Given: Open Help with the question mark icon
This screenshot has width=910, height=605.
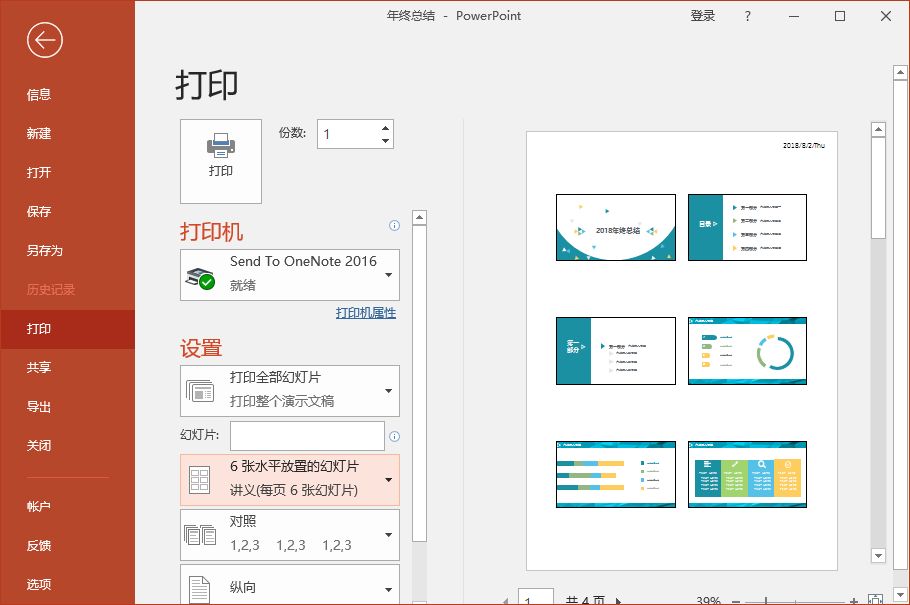Looking at the screenshot, I should coord(747,16).
